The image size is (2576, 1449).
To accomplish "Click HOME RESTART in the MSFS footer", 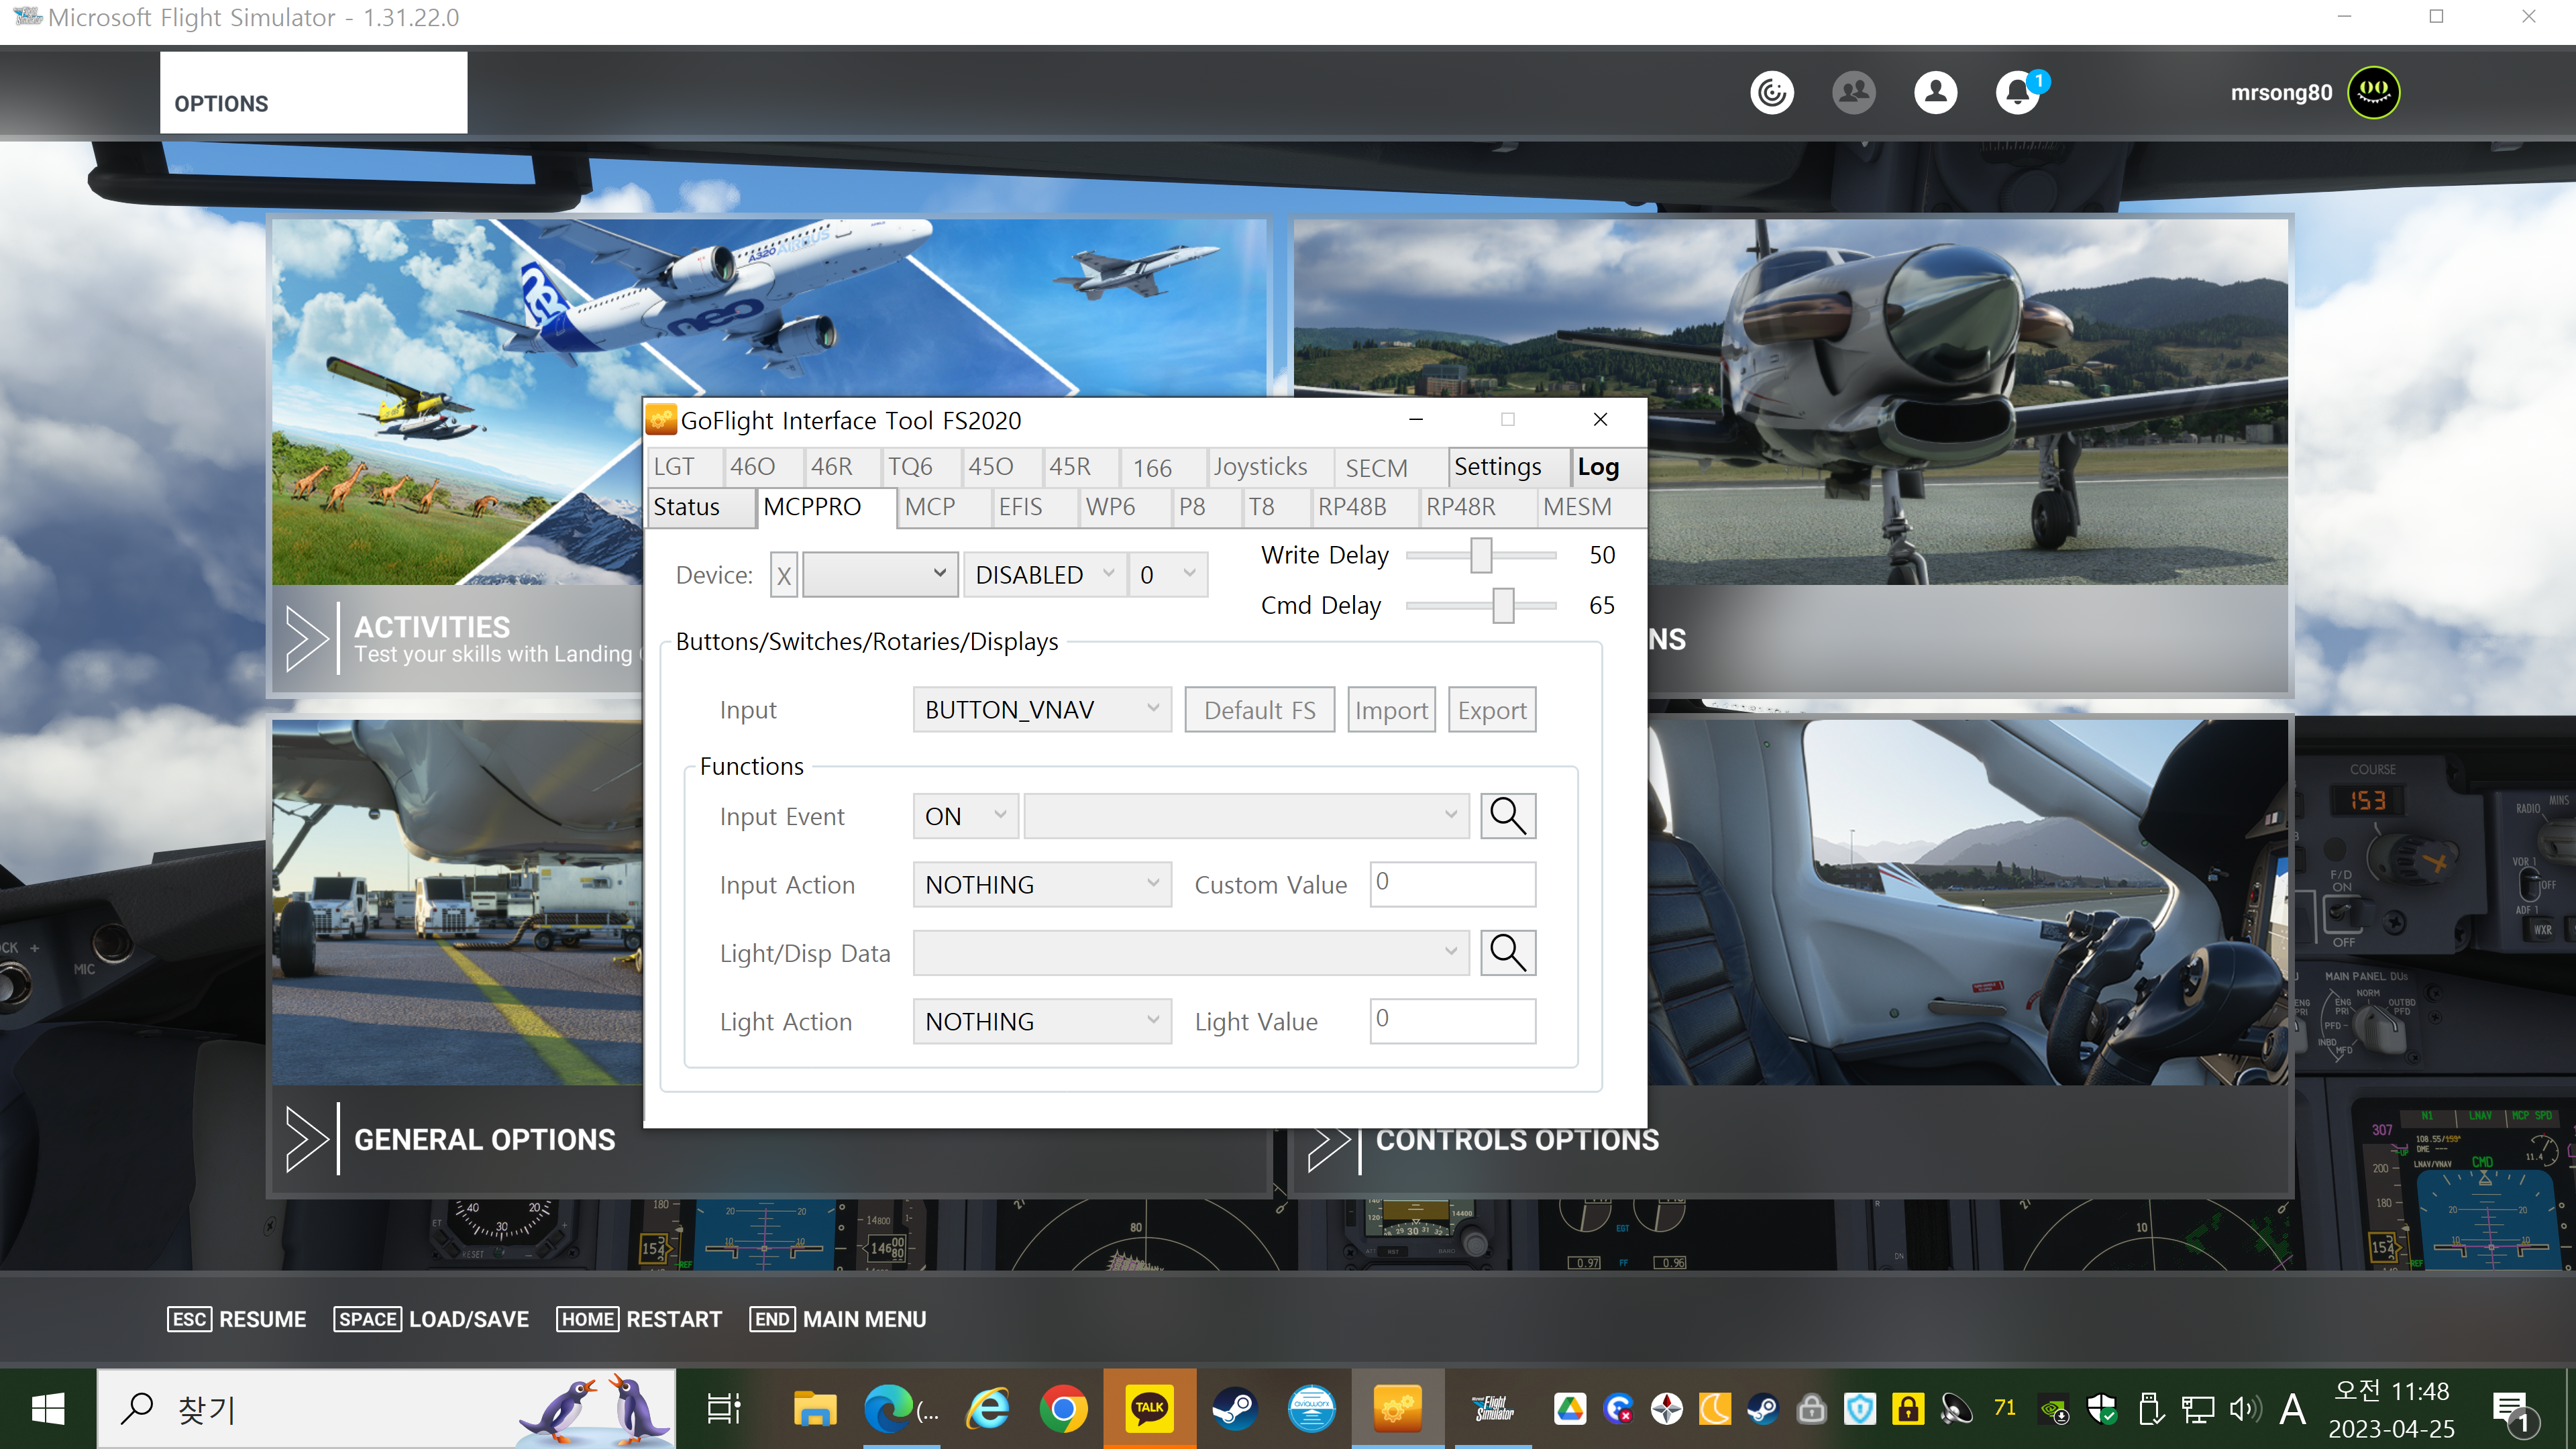I will tap(639, 1320).
